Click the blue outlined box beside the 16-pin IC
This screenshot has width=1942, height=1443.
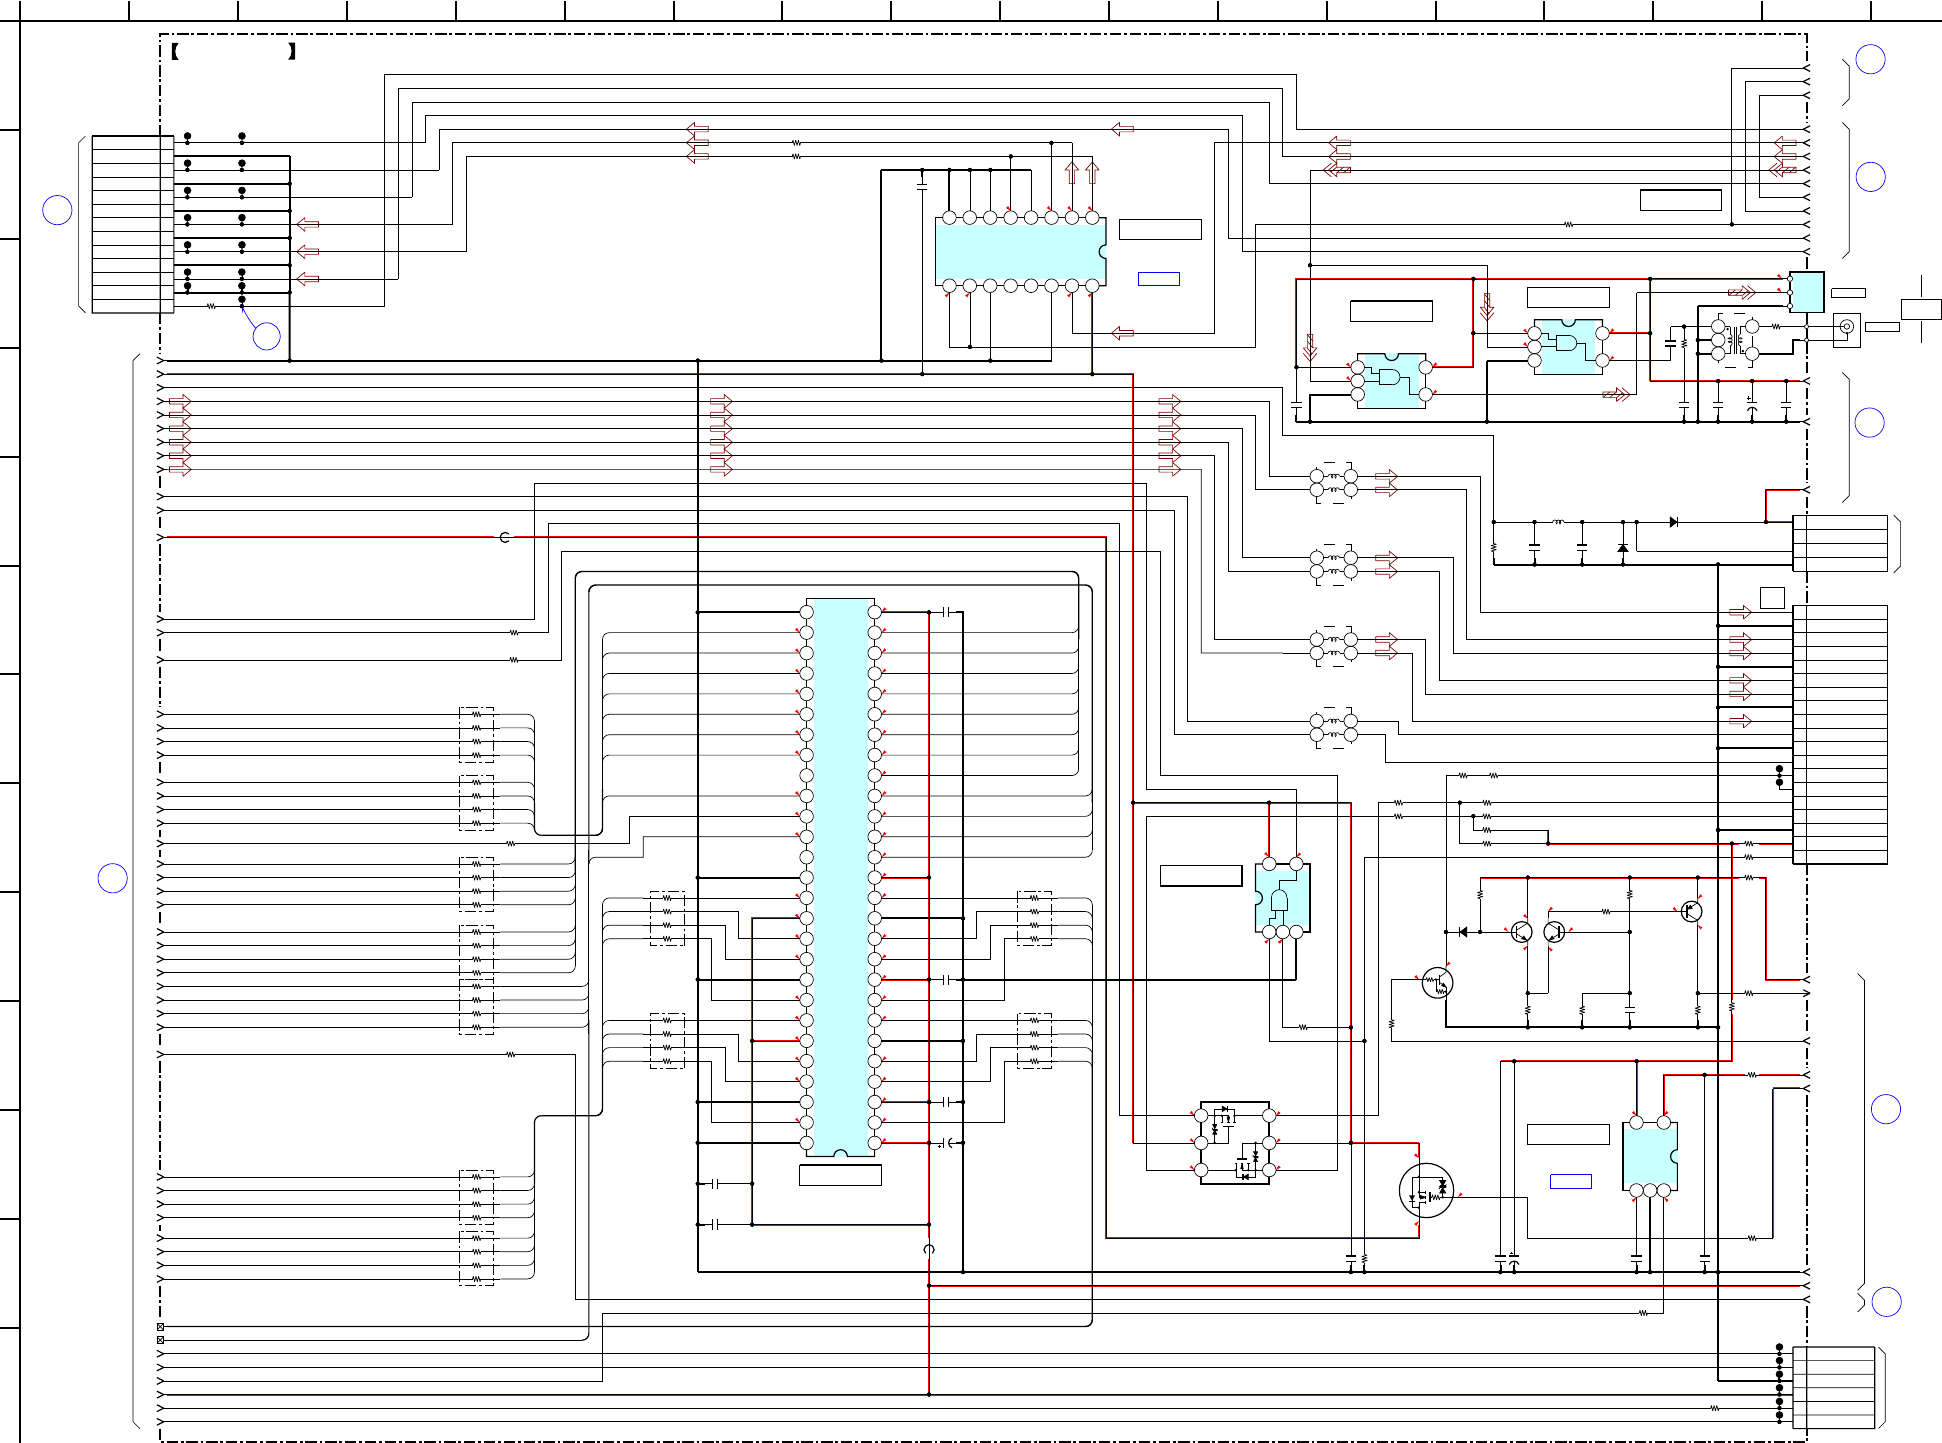[x=1158, y=279]
